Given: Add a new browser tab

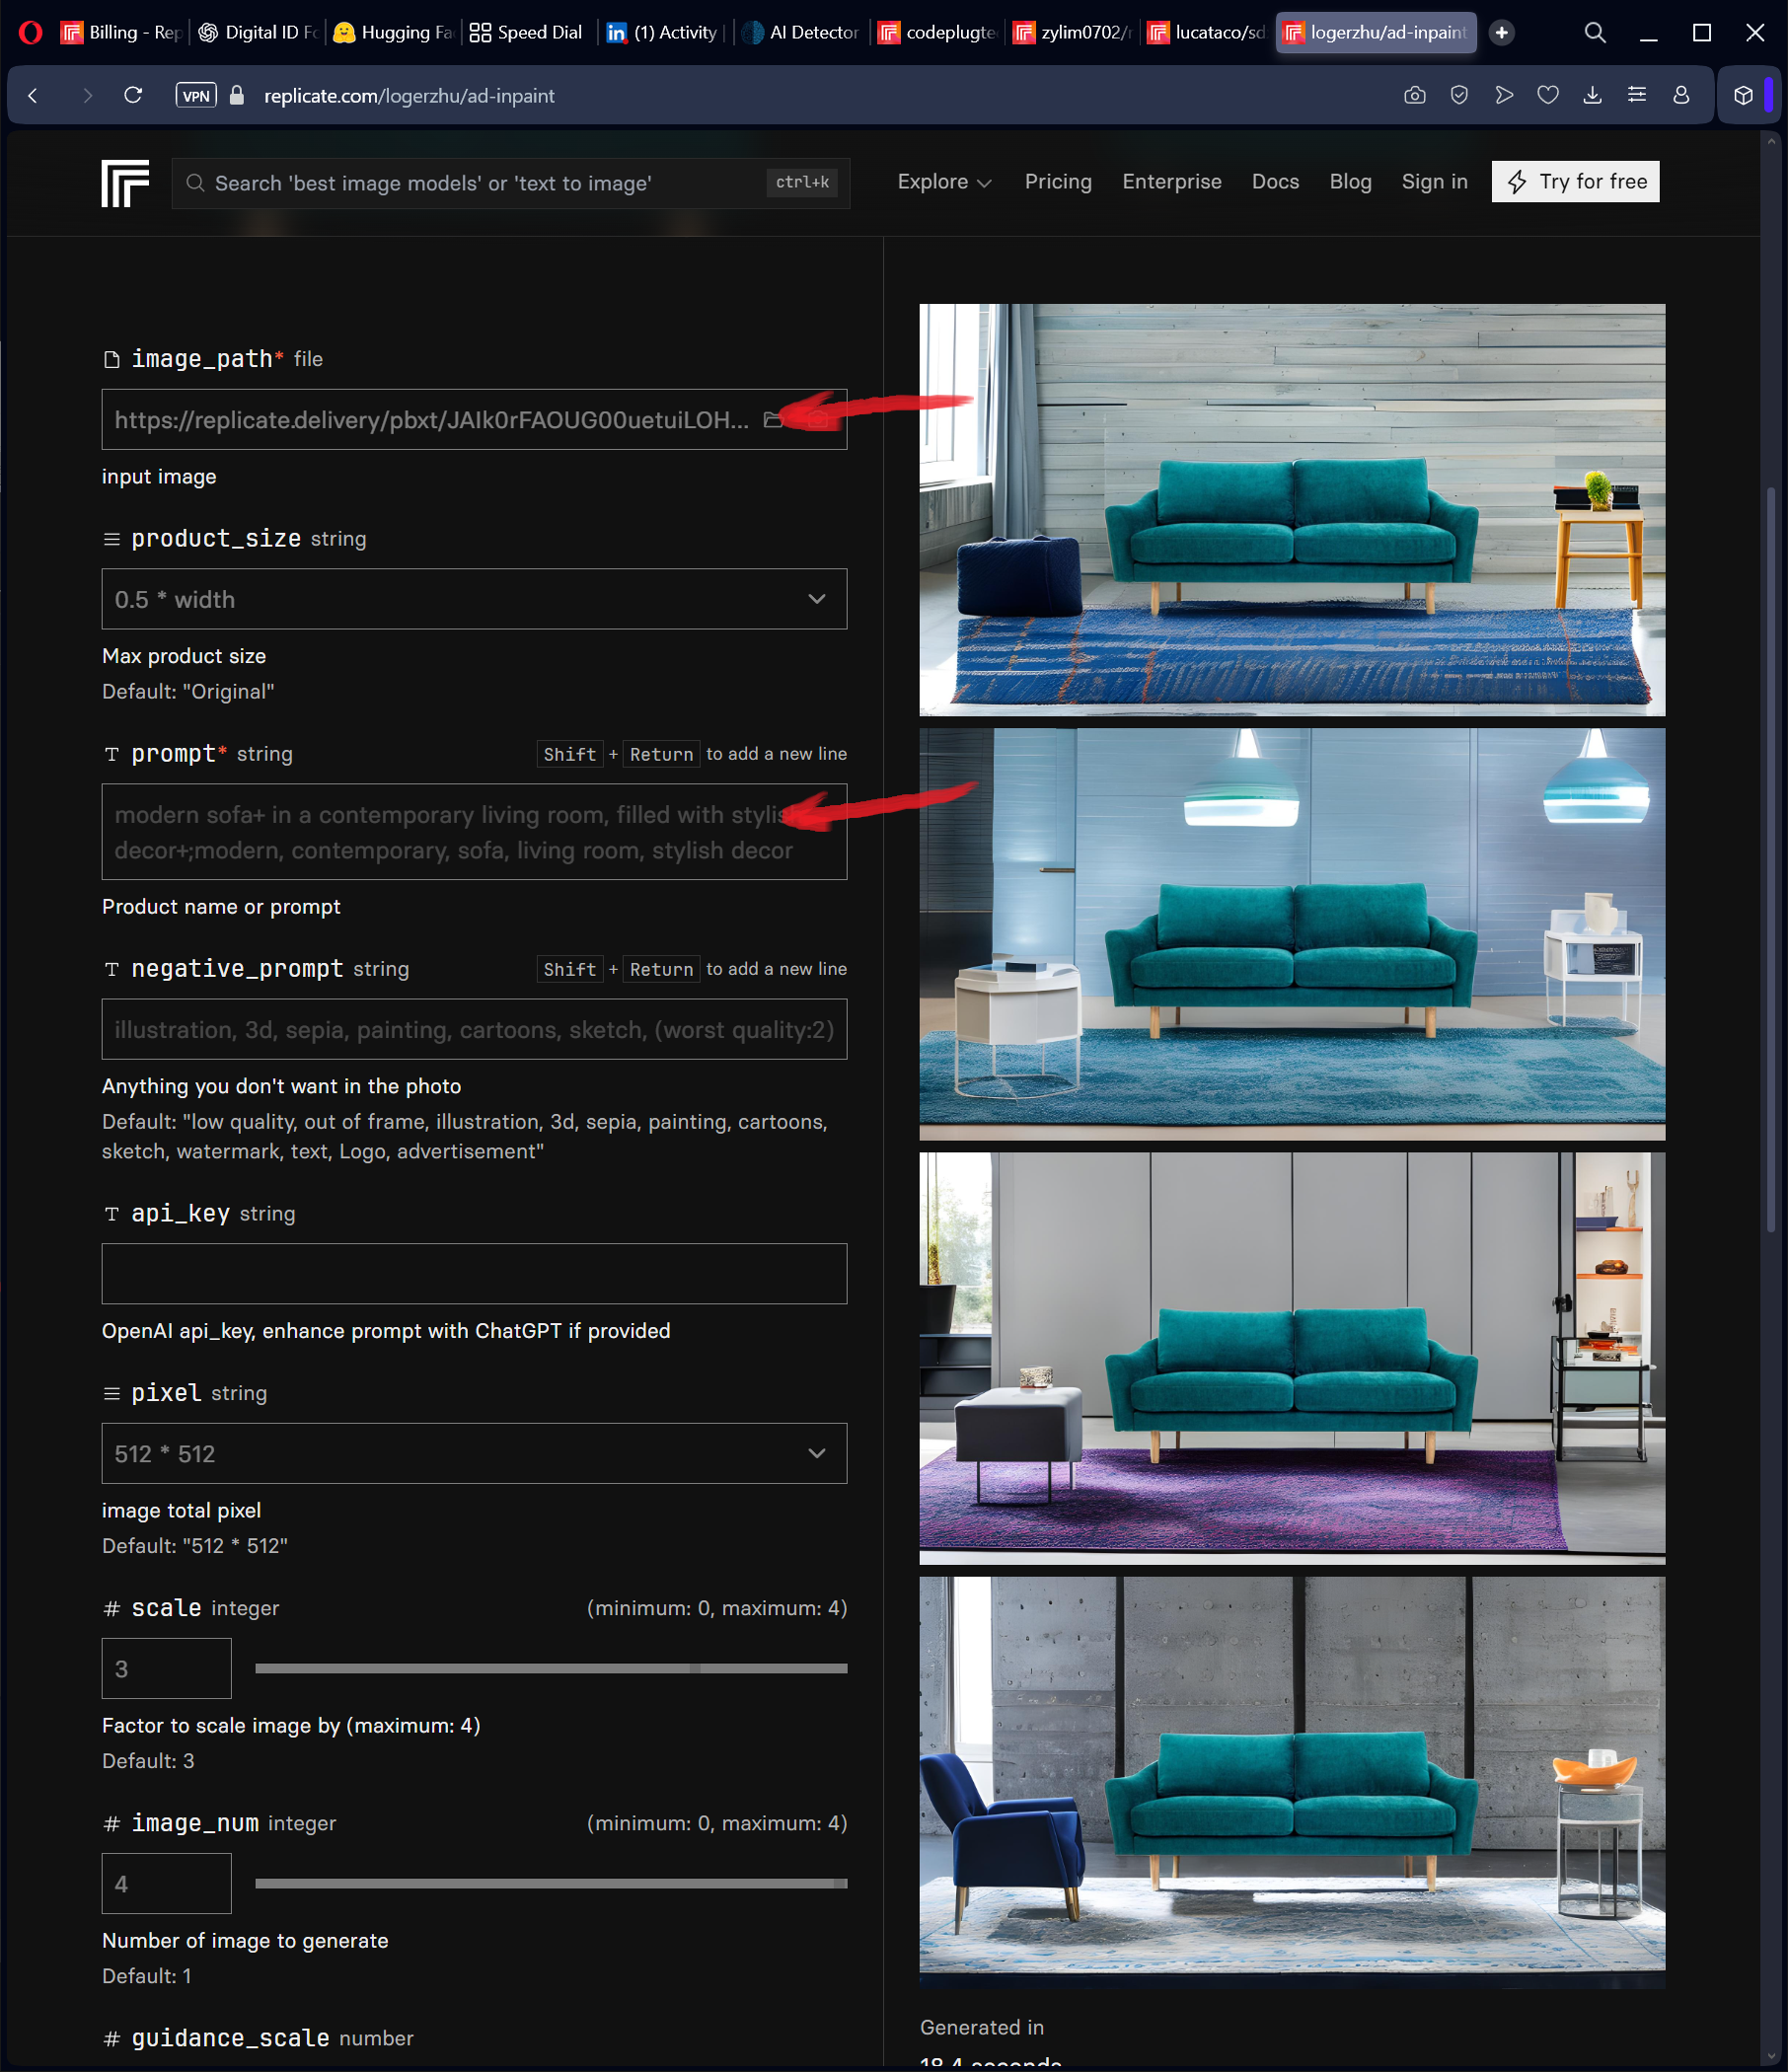Looking at the screenshot, I should click(x=1501, y=33).
